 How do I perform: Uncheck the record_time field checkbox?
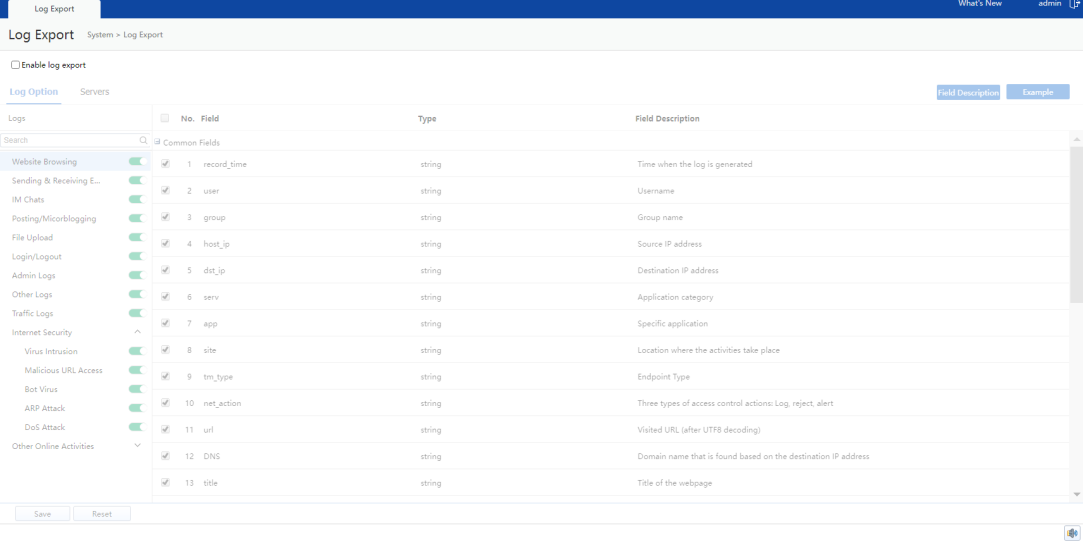(165, 164)
